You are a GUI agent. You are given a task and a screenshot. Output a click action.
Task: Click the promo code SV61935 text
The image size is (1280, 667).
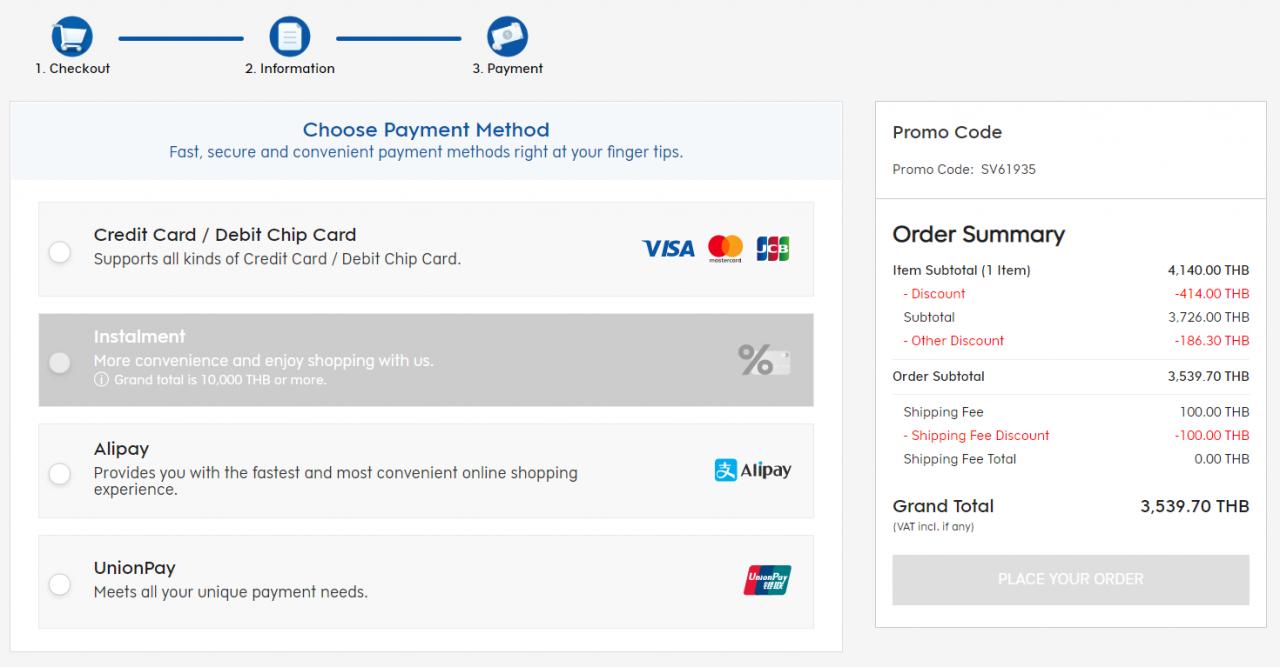point(1008,170)
